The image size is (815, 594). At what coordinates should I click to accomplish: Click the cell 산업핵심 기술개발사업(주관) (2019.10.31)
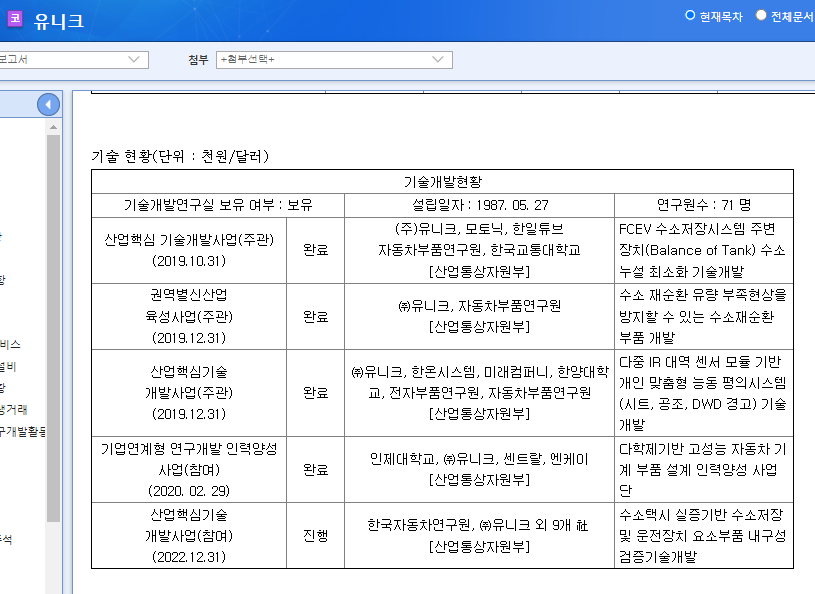(x=189, y=250)
